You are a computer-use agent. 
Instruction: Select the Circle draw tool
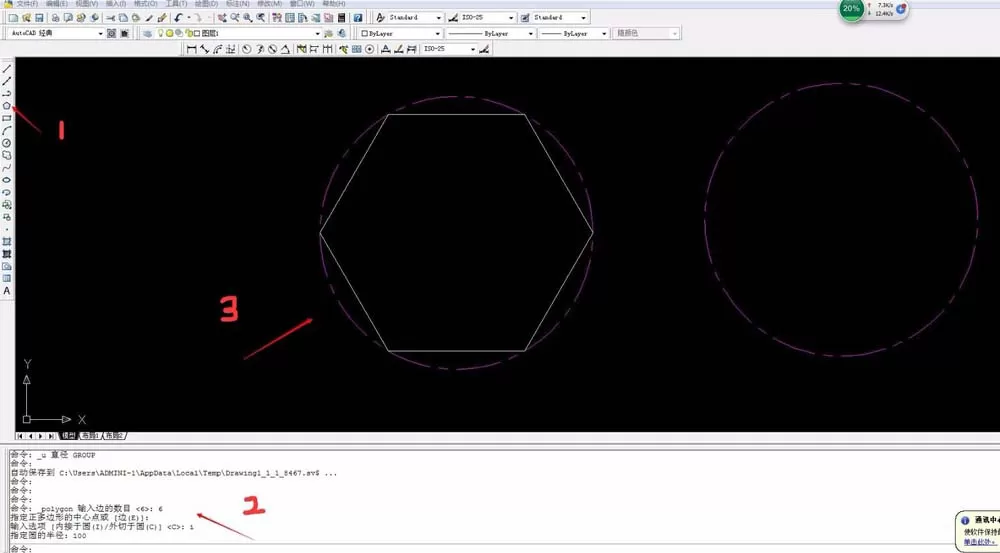(6, 143)
